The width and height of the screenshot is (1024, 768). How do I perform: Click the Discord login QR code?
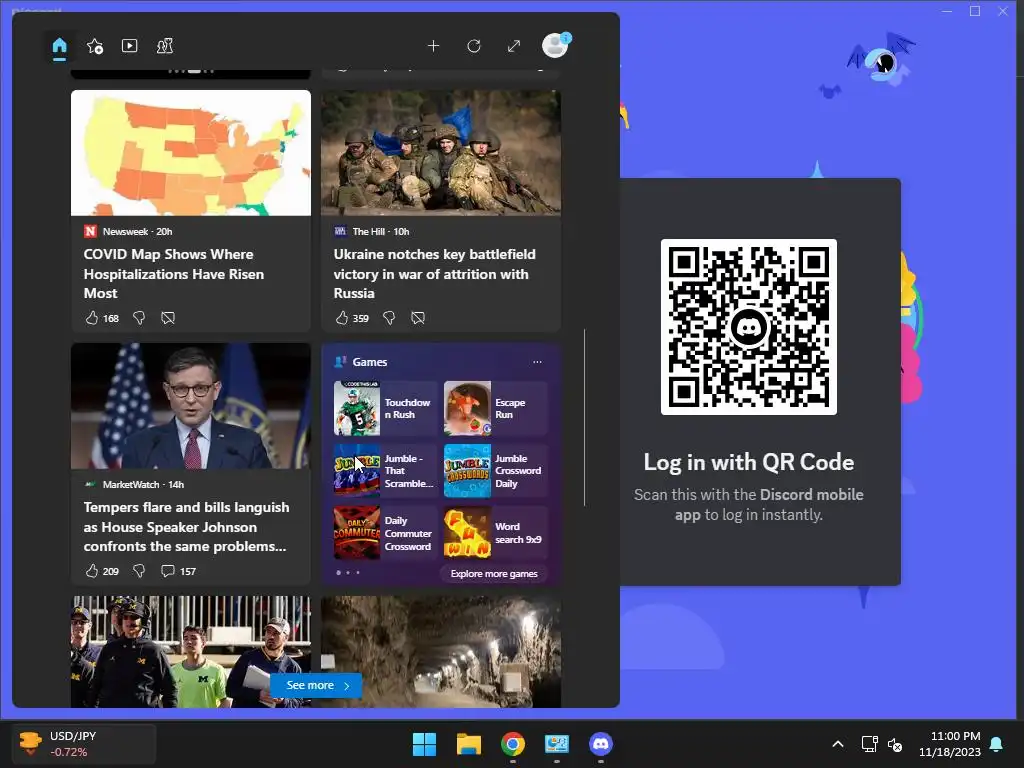748,327
